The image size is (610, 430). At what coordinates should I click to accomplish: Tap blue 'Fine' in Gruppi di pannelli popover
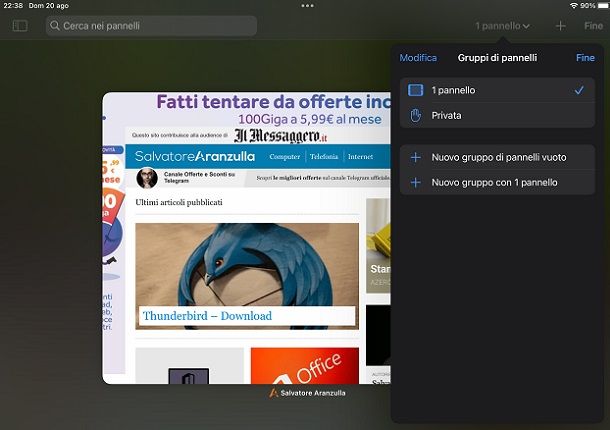click(x=585, y=58)
